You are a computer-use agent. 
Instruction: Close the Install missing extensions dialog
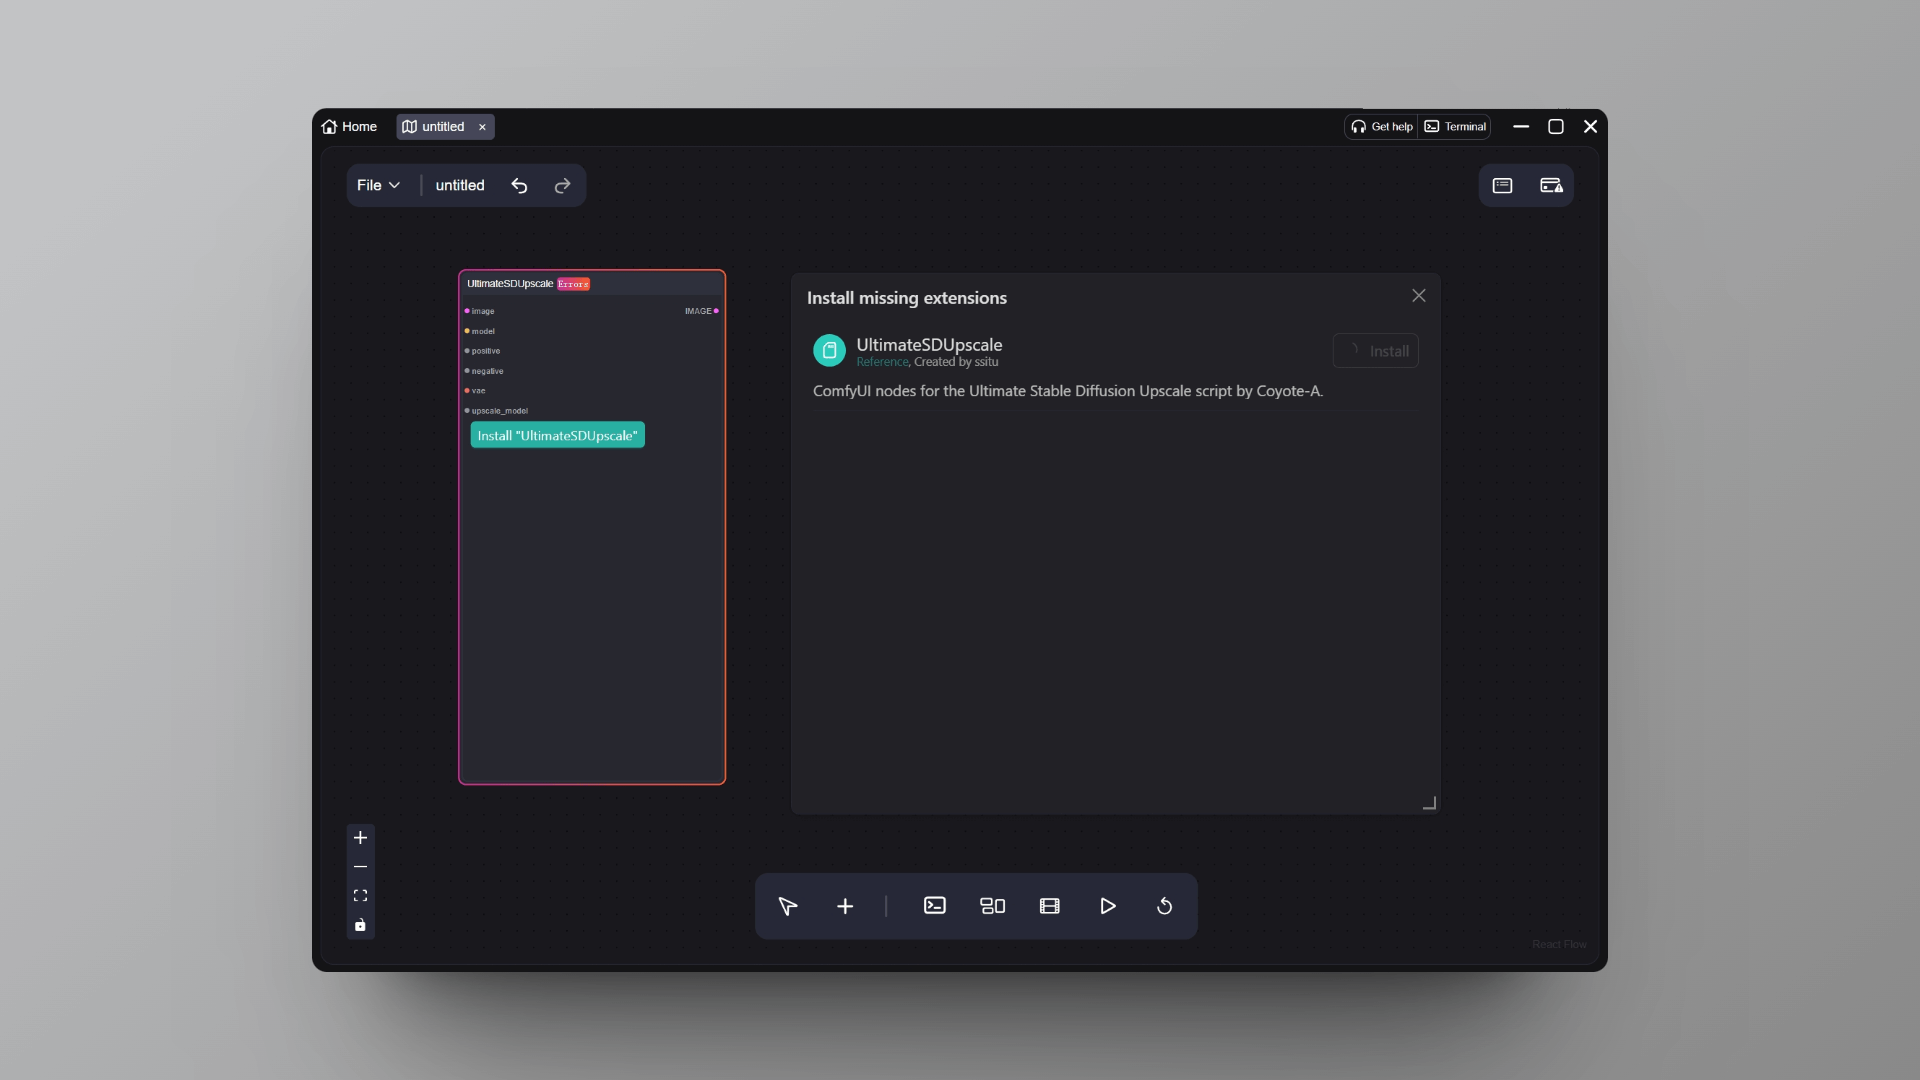[x=1418, y=296]
